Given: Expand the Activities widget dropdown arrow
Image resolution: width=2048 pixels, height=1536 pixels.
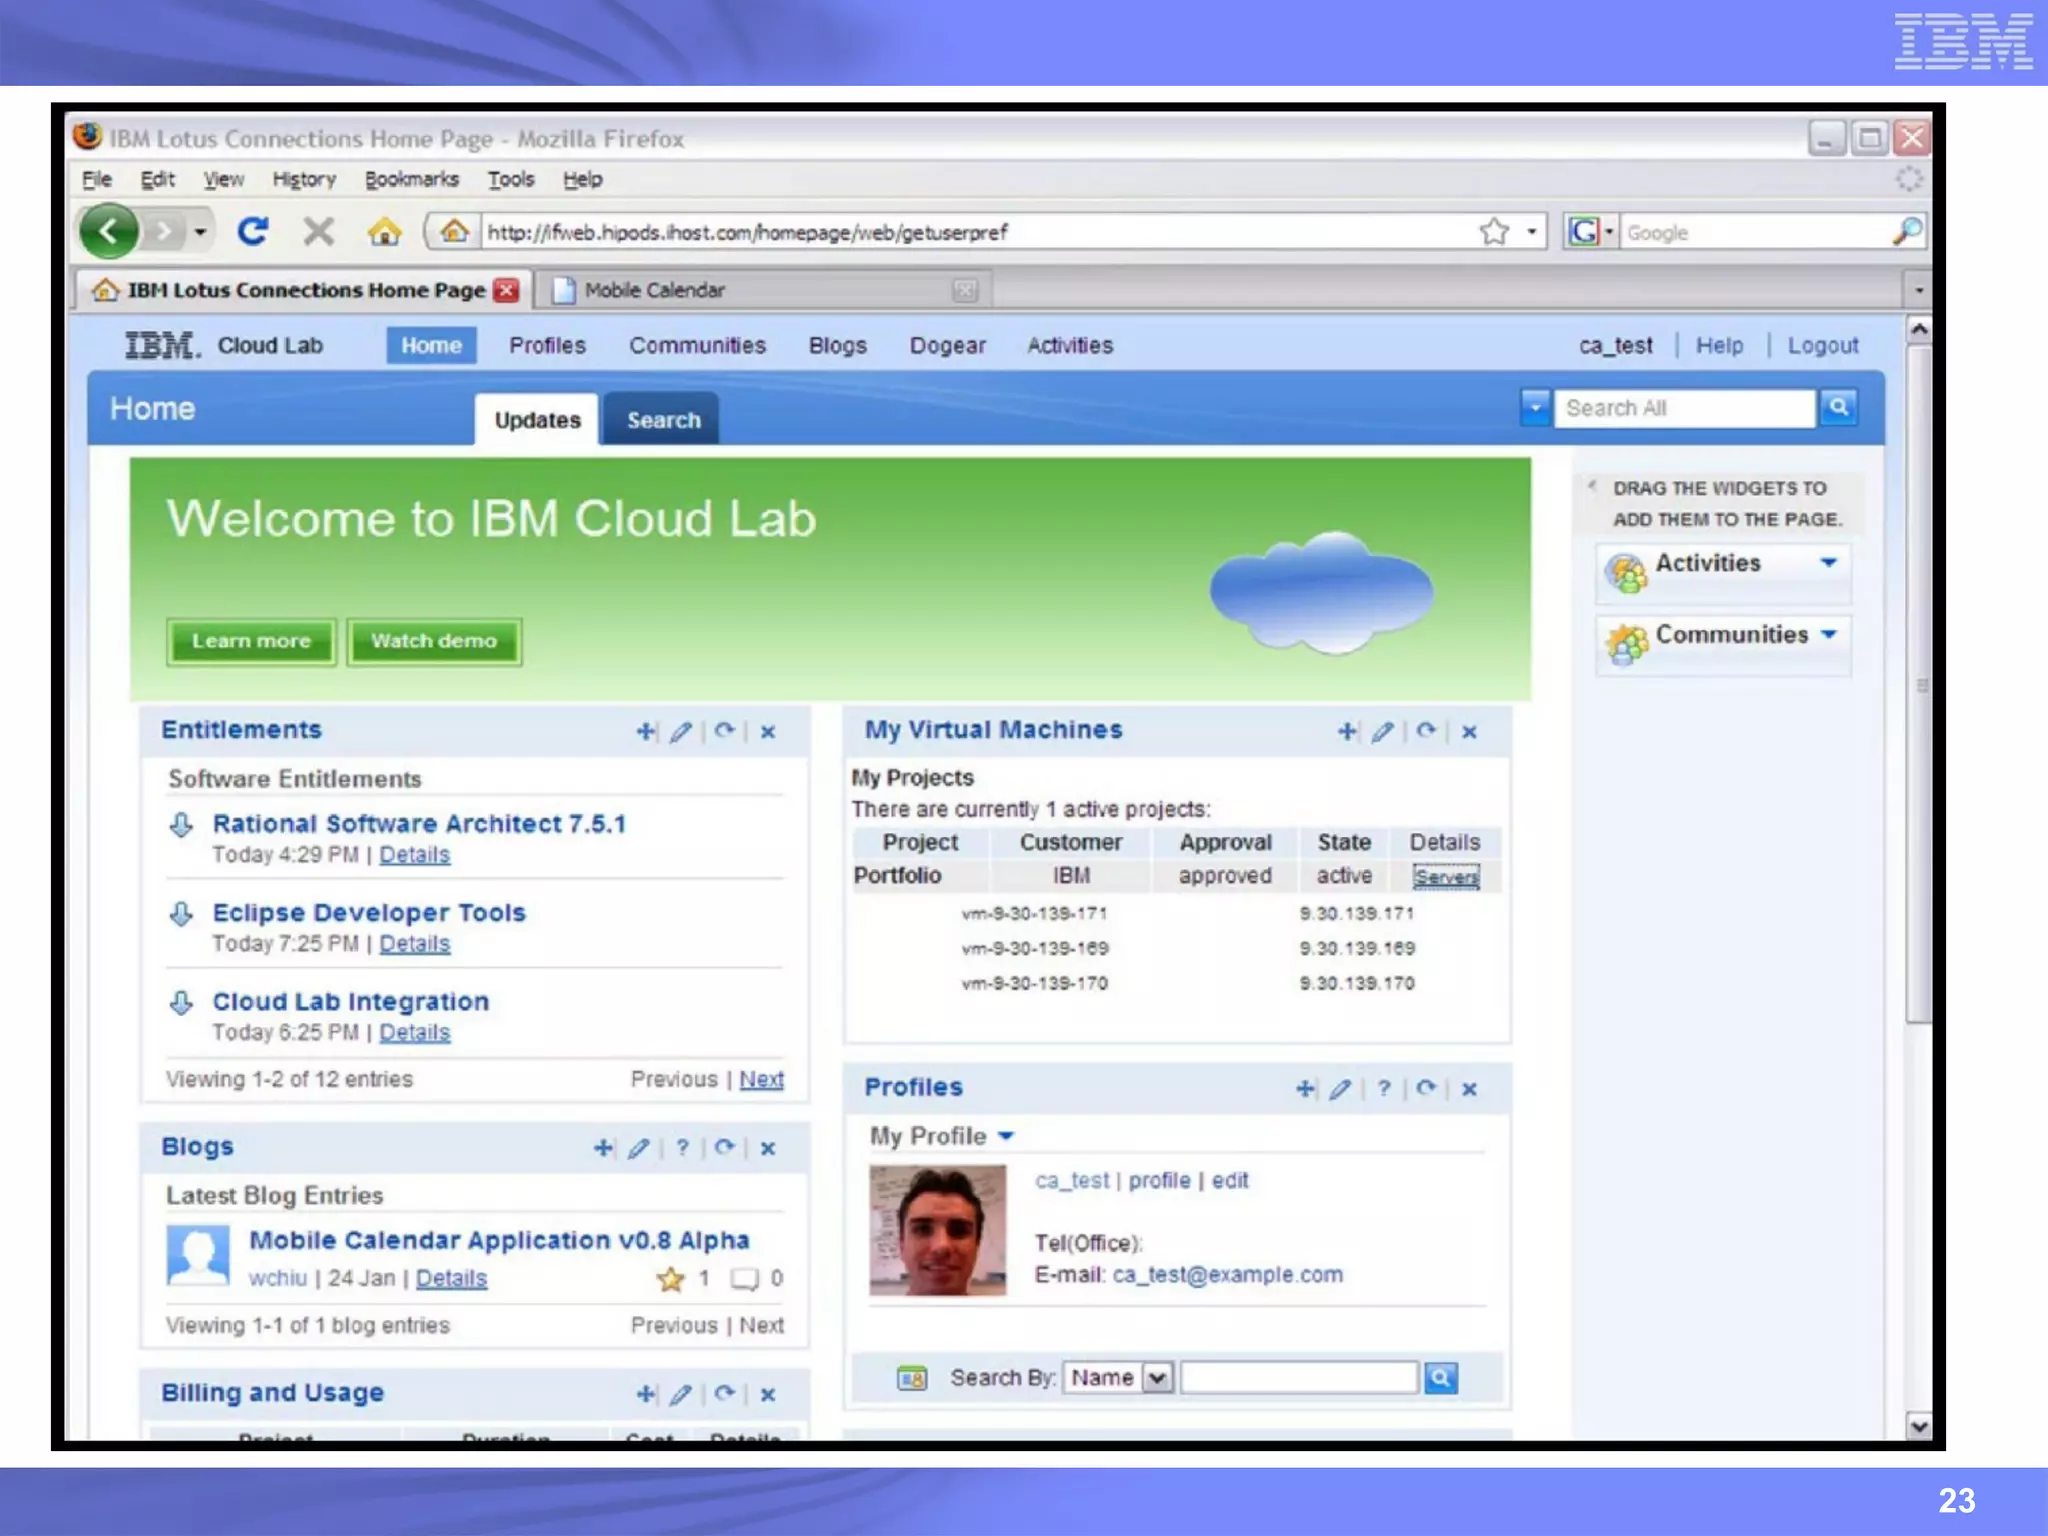Looking at the screenshot, I should coord(1829,563).
